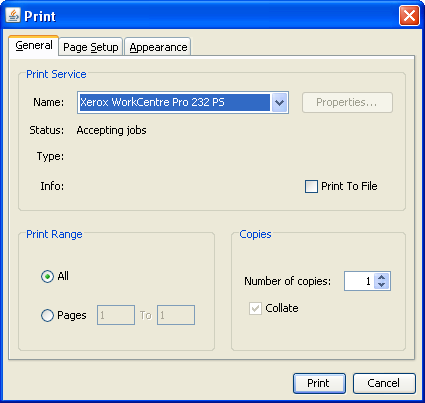
Task: Open the Page Setup tab
Action: click(91, 47)
